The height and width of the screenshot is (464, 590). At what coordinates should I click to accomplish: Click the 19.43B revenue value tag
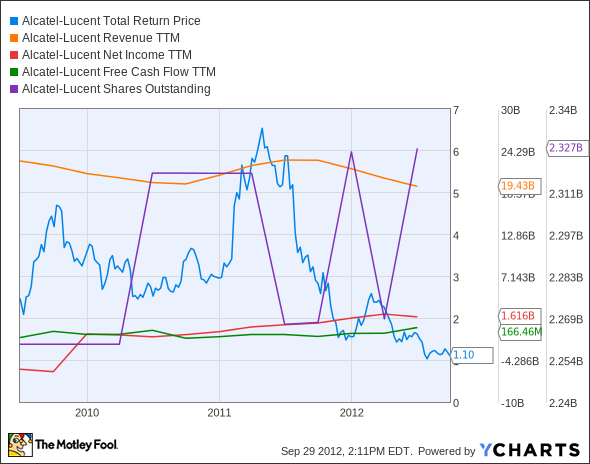coord(519,186)
